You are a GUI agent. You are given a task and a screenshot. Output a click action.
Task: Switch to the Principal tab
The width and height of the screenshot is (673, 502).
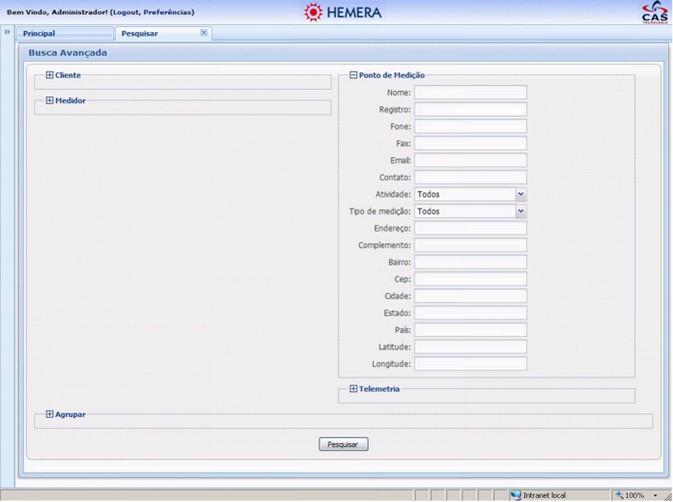[x=39, y=34]
